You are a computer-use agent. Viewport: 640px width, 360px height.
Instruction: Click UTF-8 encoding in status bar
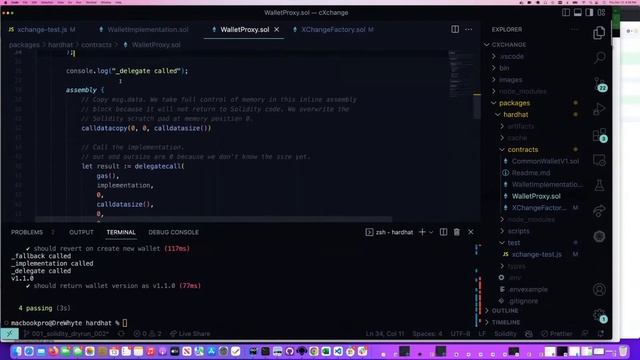click(x=460, y=333)
